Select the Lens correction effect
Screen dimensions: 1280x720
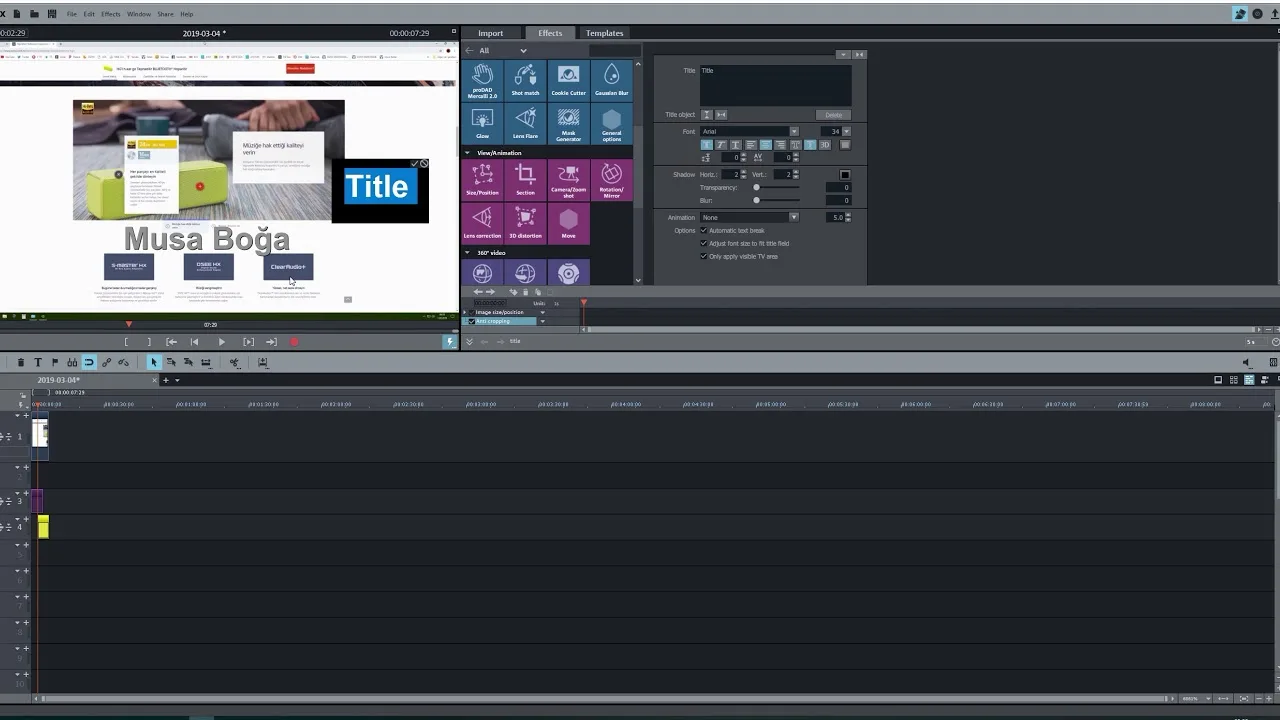(x=482, y=223)
